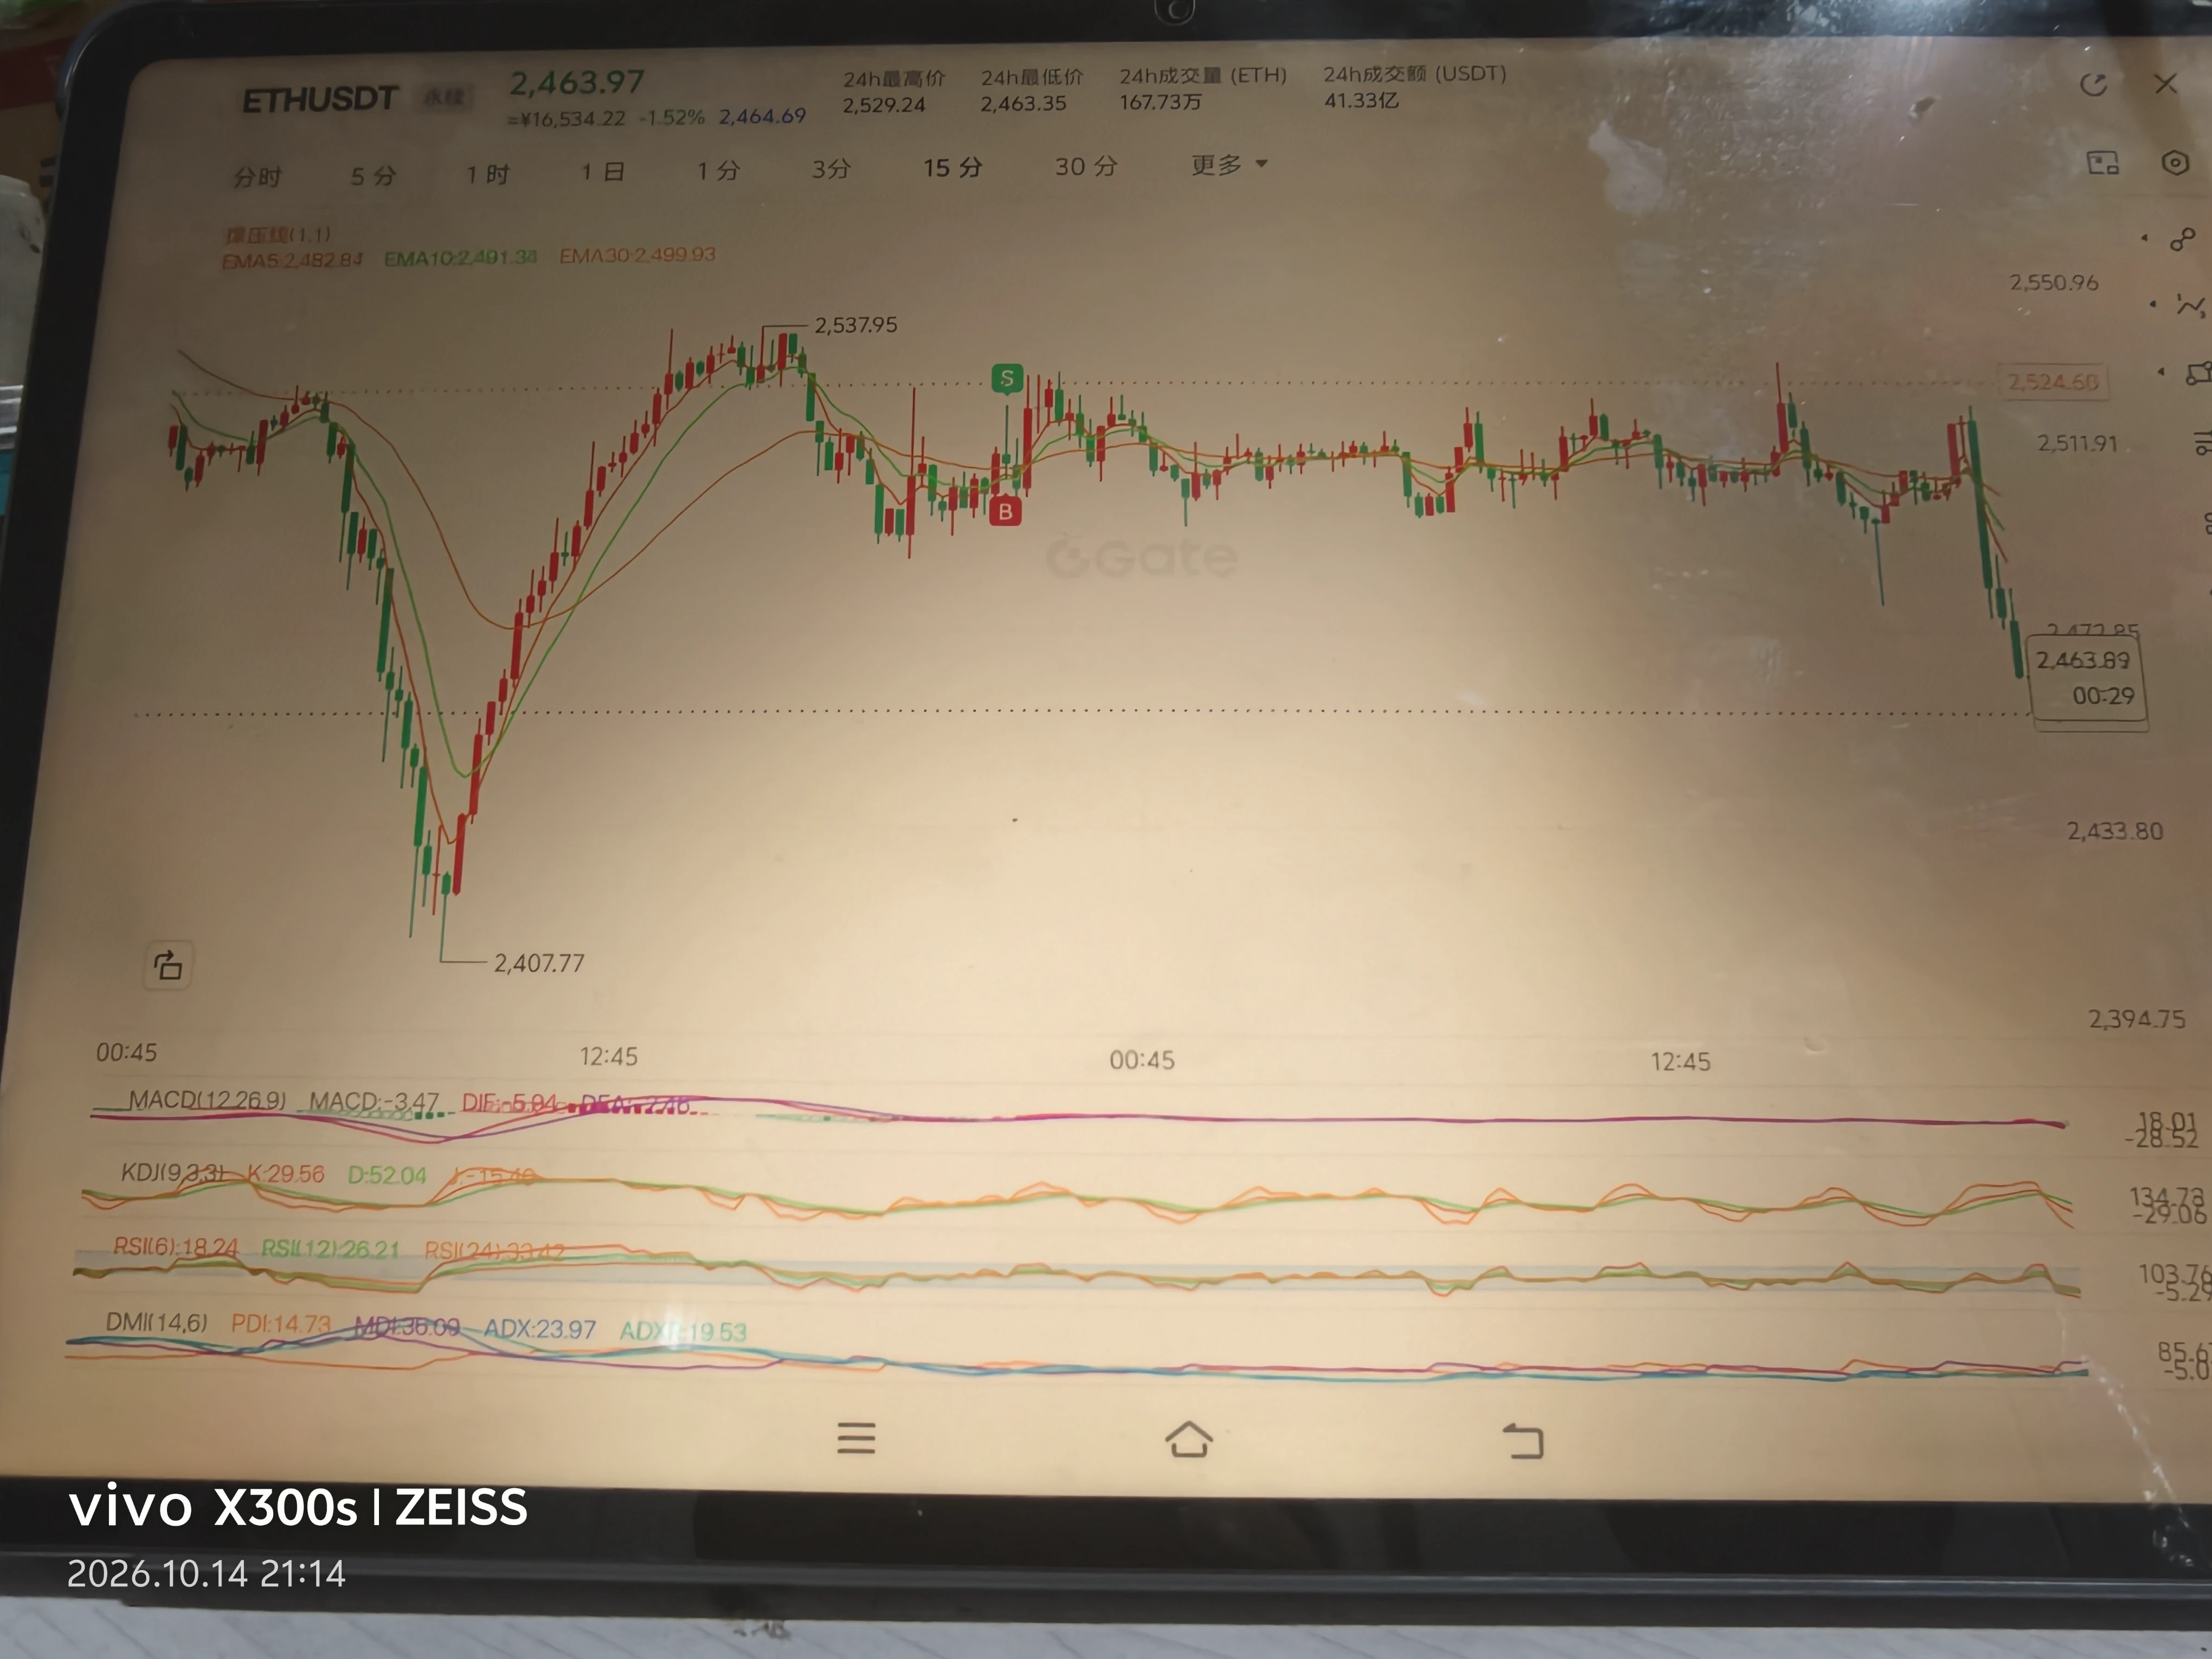Viewport: 2212px width, 1659px height.
Task: Tap the 2,407.77 low price label
Action: (539, 963)
